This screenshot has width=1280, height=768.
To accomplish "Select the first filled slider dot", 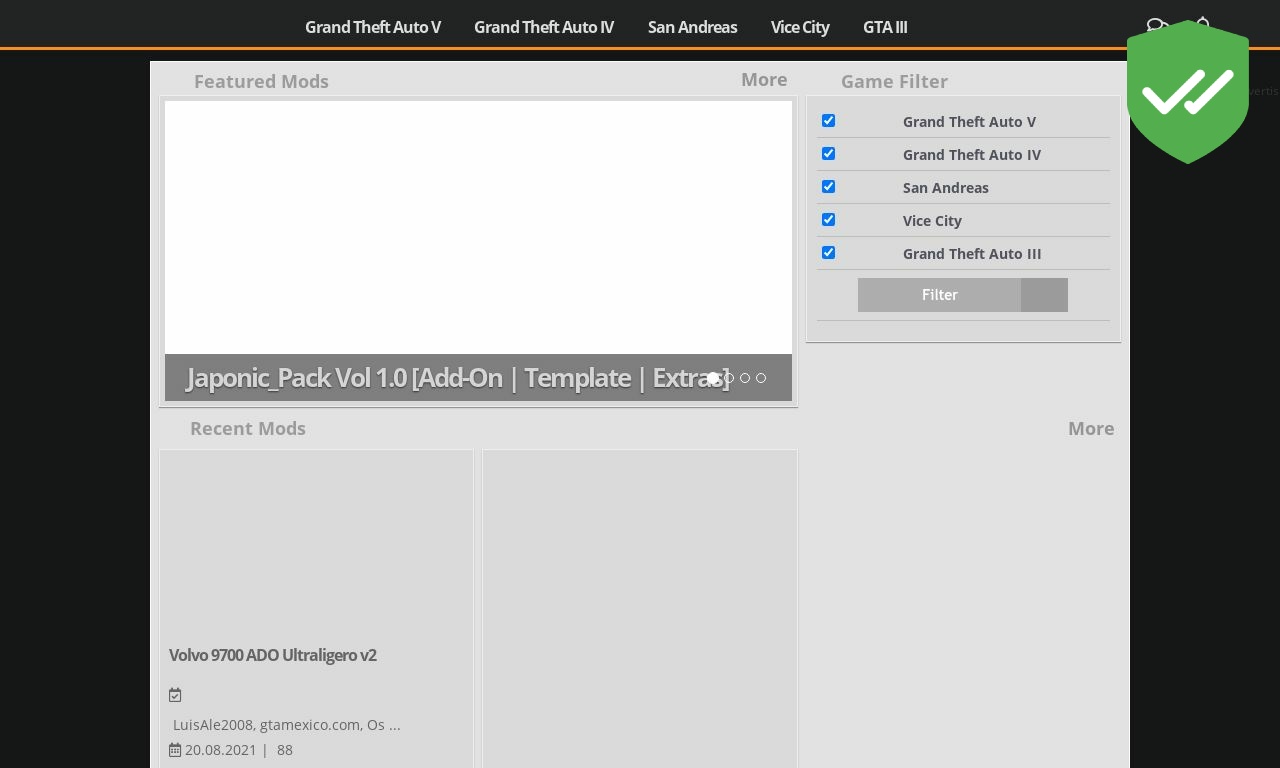I will 713,378.
